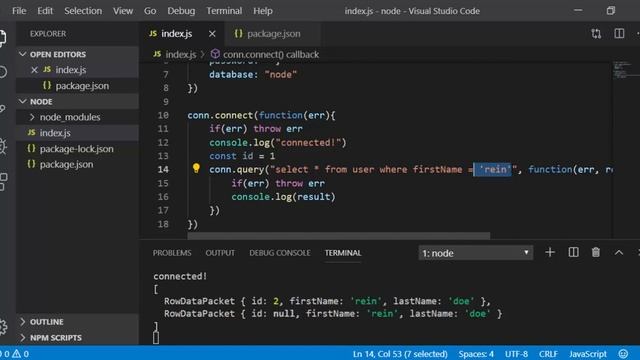
Task: Expand the node_modules folder
Action: tap(70, 117)
